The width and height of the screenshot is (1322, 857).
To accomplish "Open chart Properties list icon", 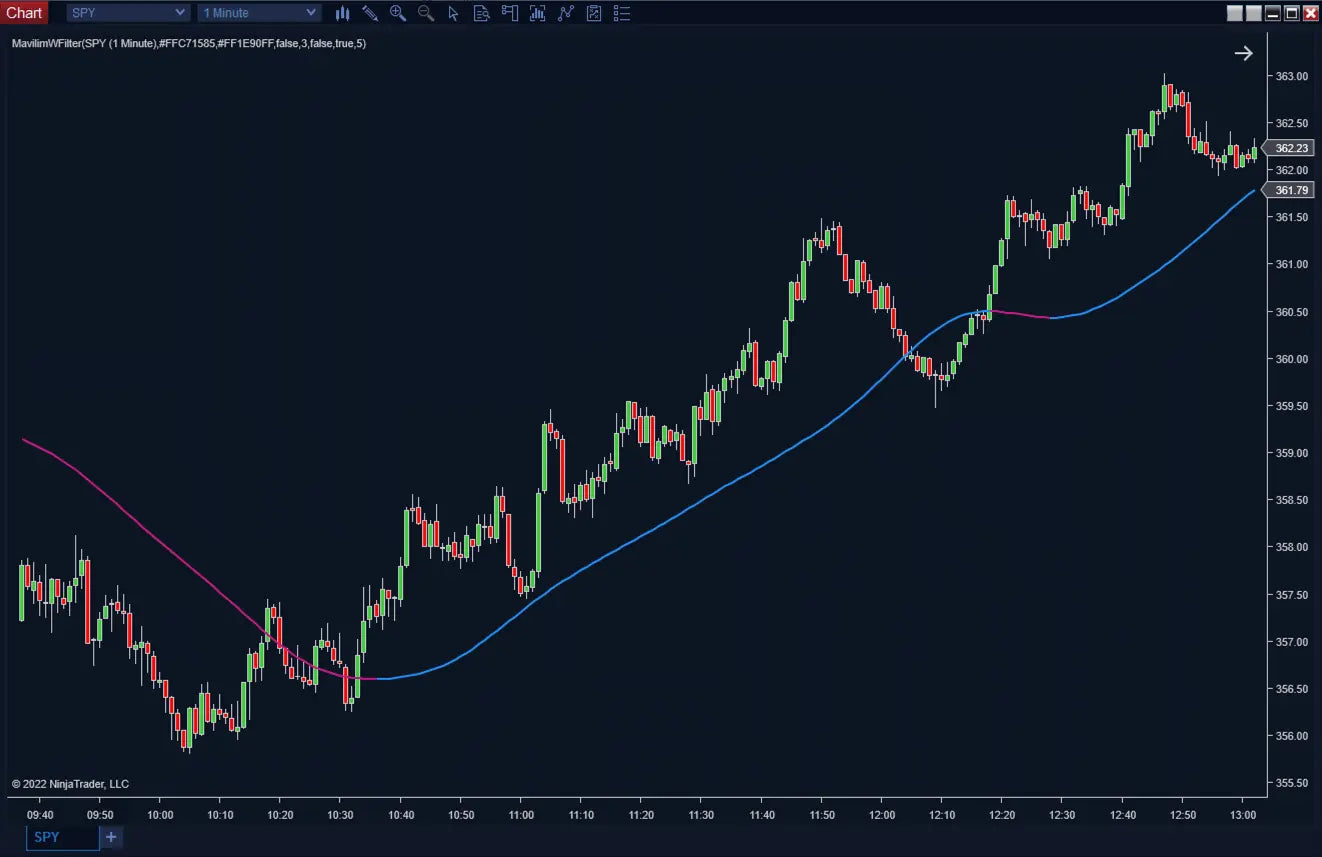I will 622,13.
